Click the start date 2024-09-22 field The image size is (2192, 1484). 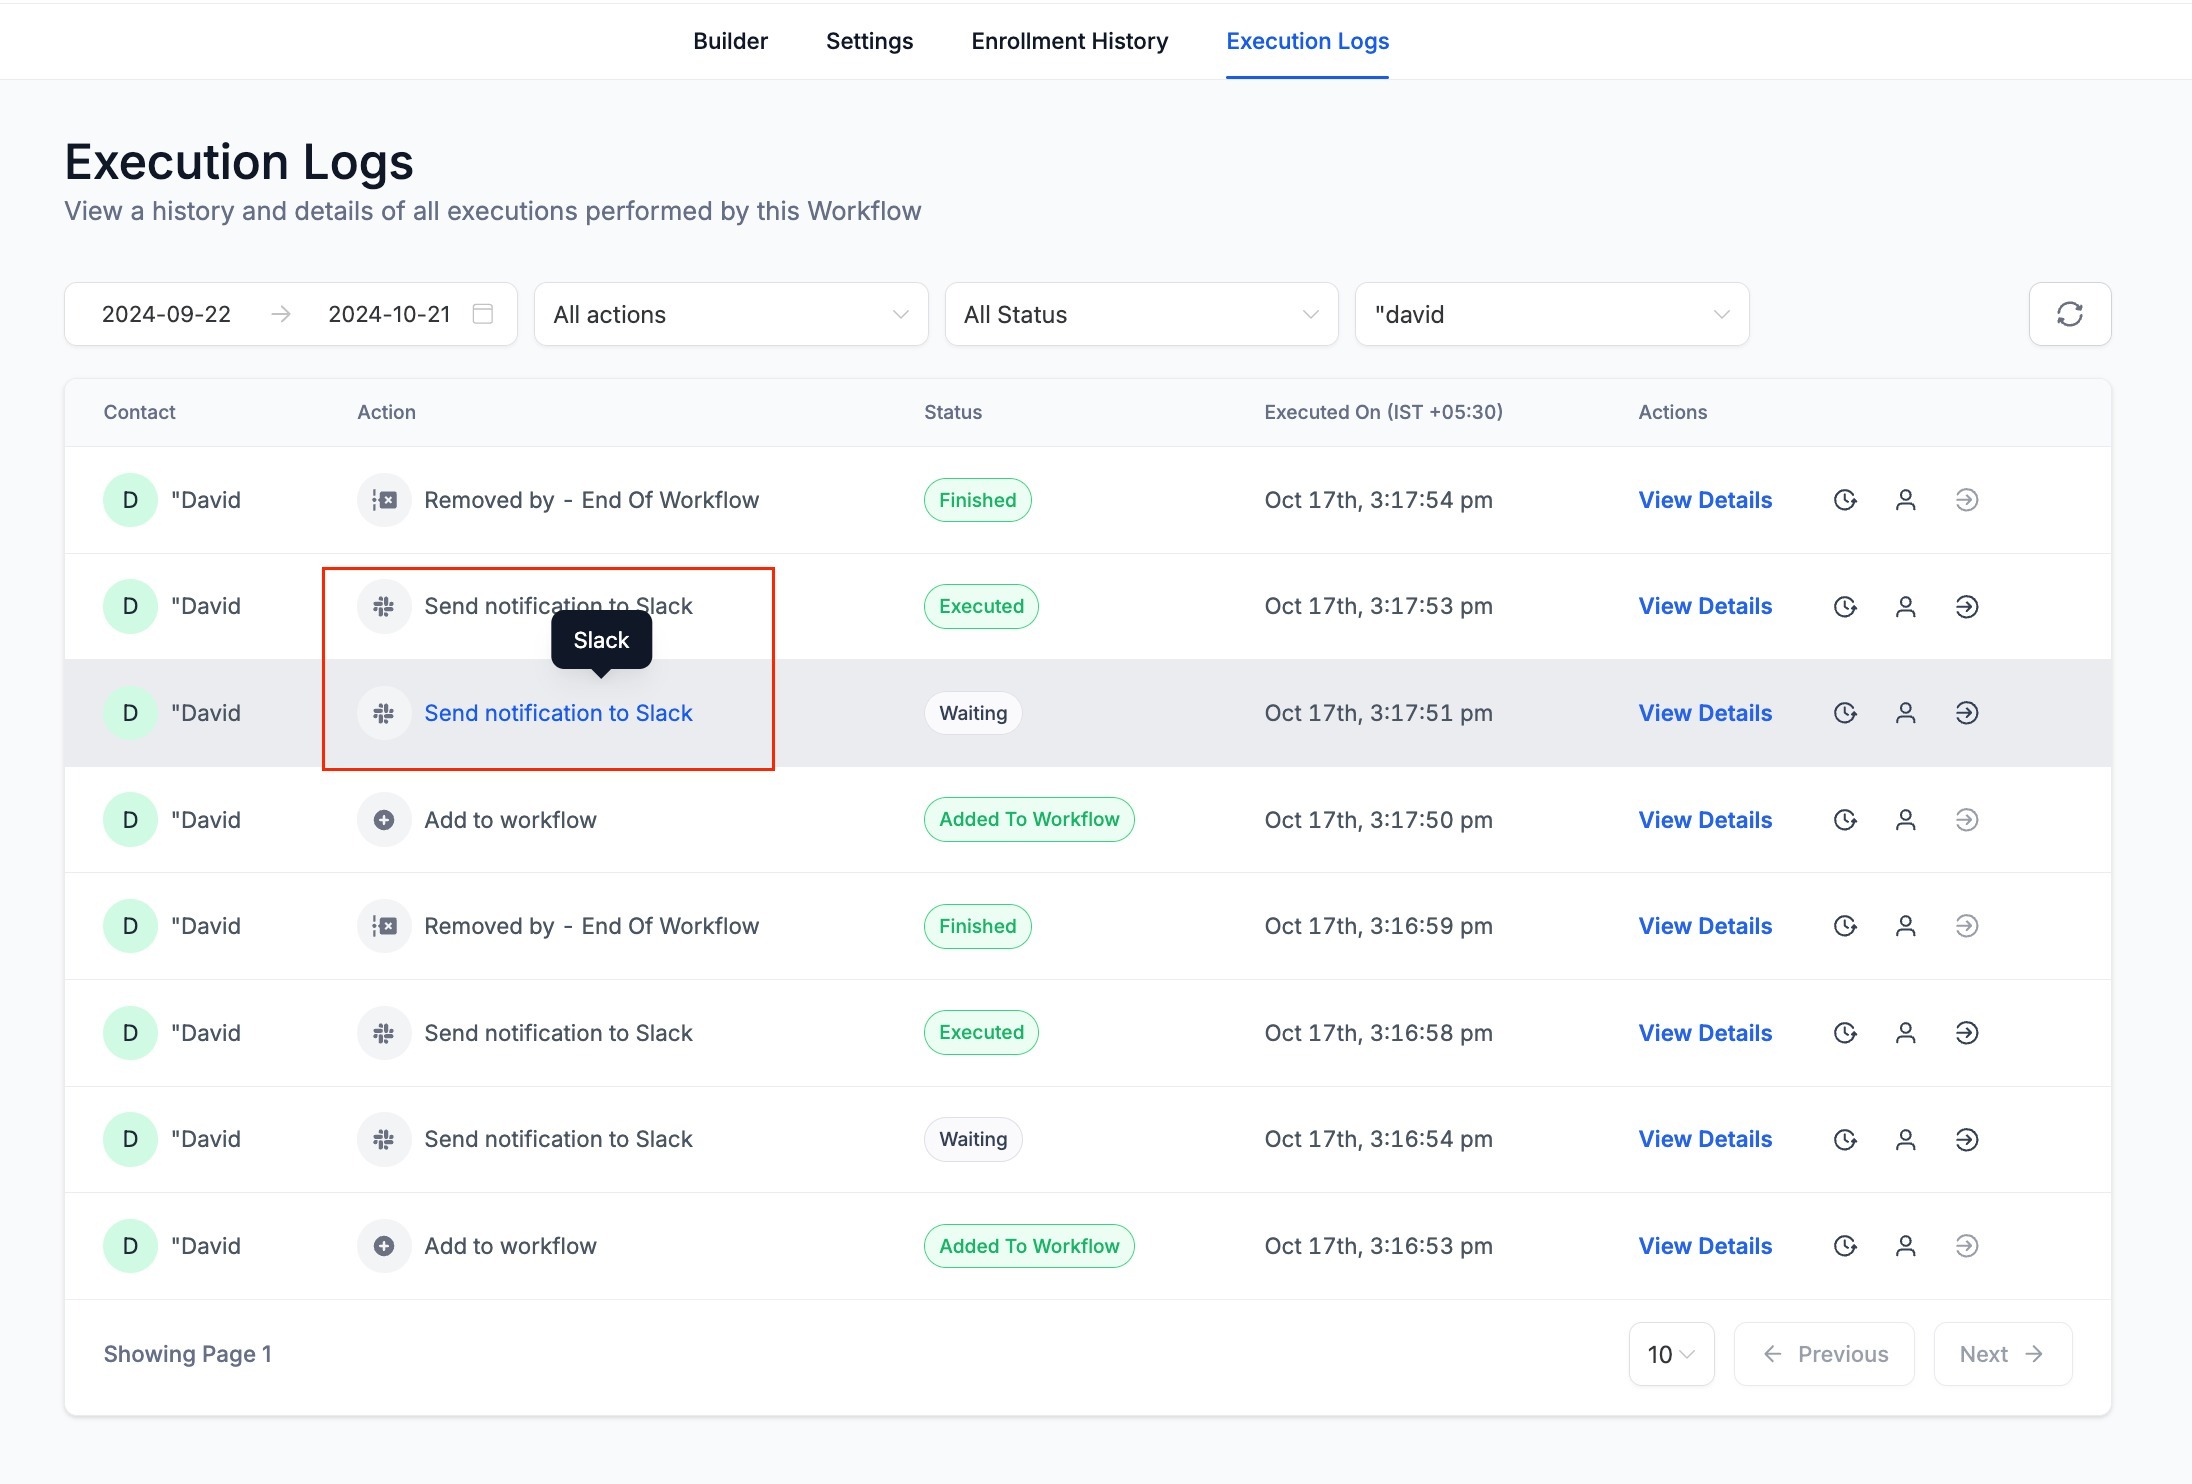click(x=167, y=314)
